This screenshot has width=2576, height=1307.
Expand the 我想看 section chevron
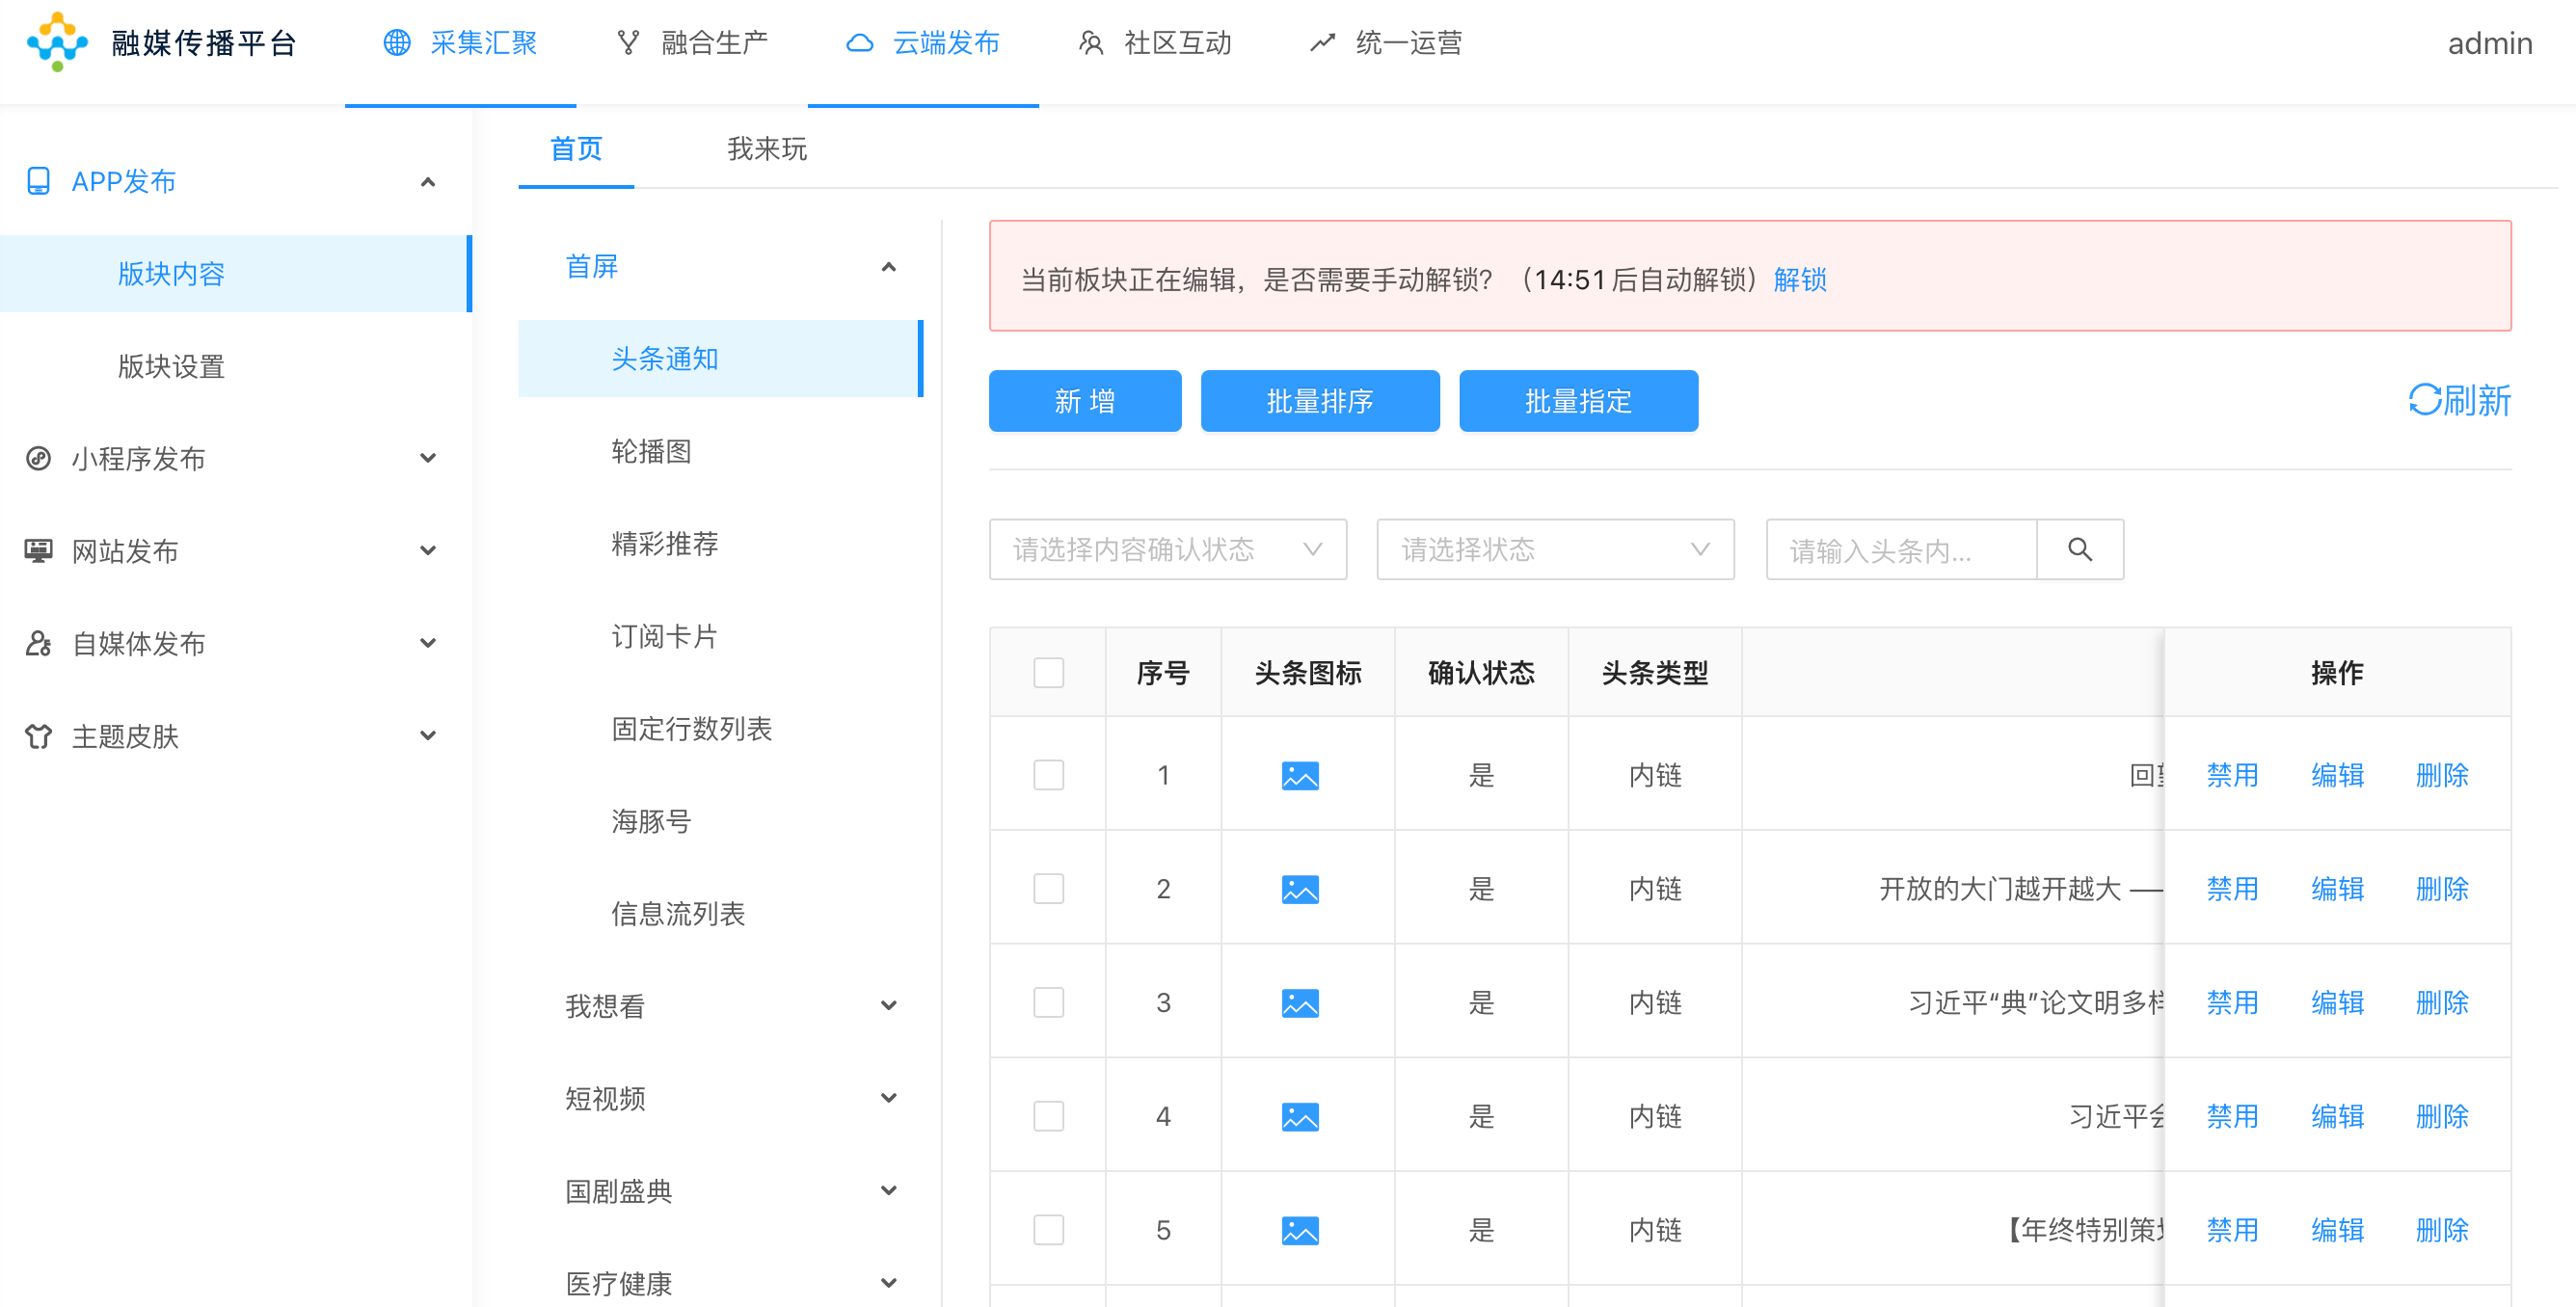click(x=888, y=1005)
